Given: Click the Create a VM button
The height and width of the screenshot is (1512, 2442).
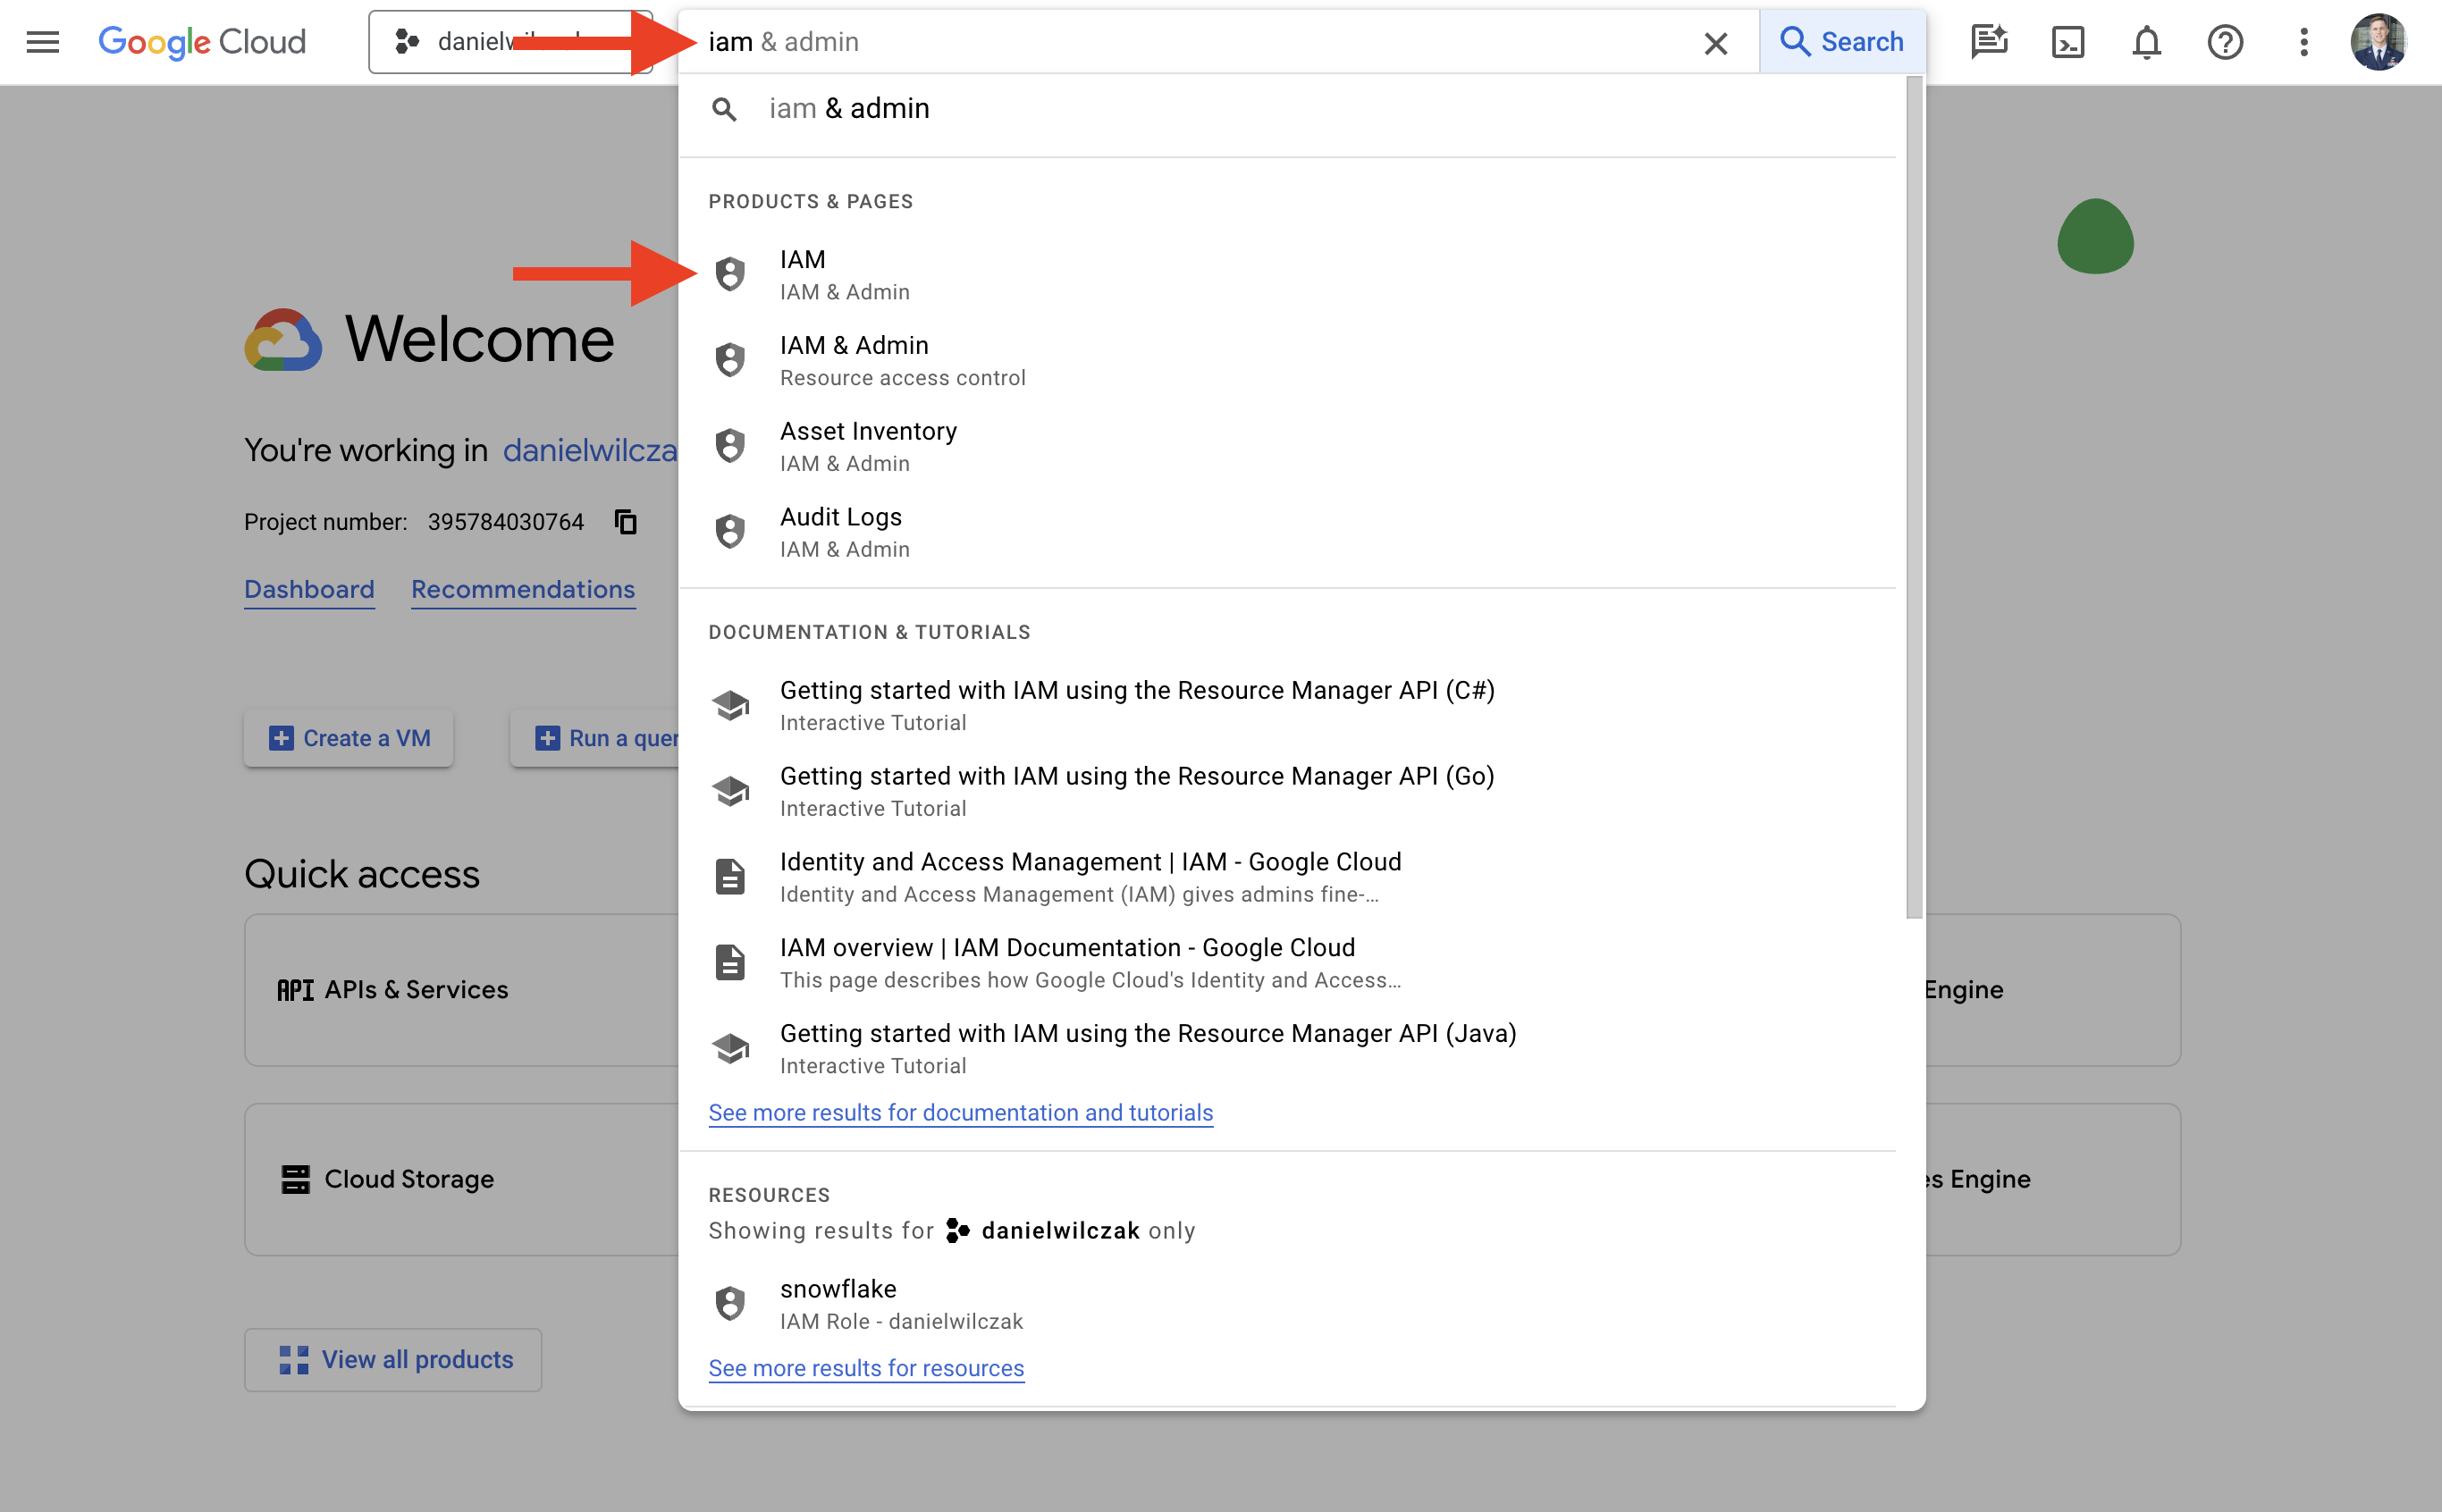Looking at the screenshot, I should [x=349, y=738].
